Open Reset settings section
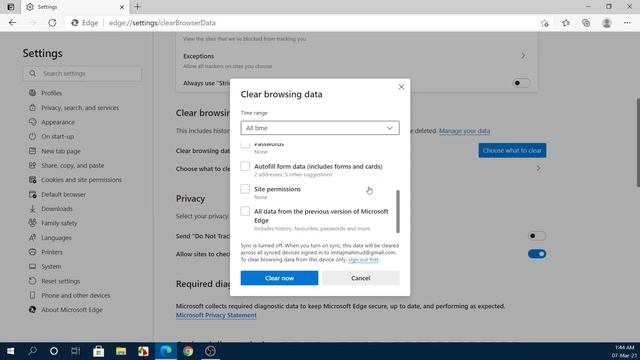The width and height of the screenshot is (640, 360). (x=60, y=281)
